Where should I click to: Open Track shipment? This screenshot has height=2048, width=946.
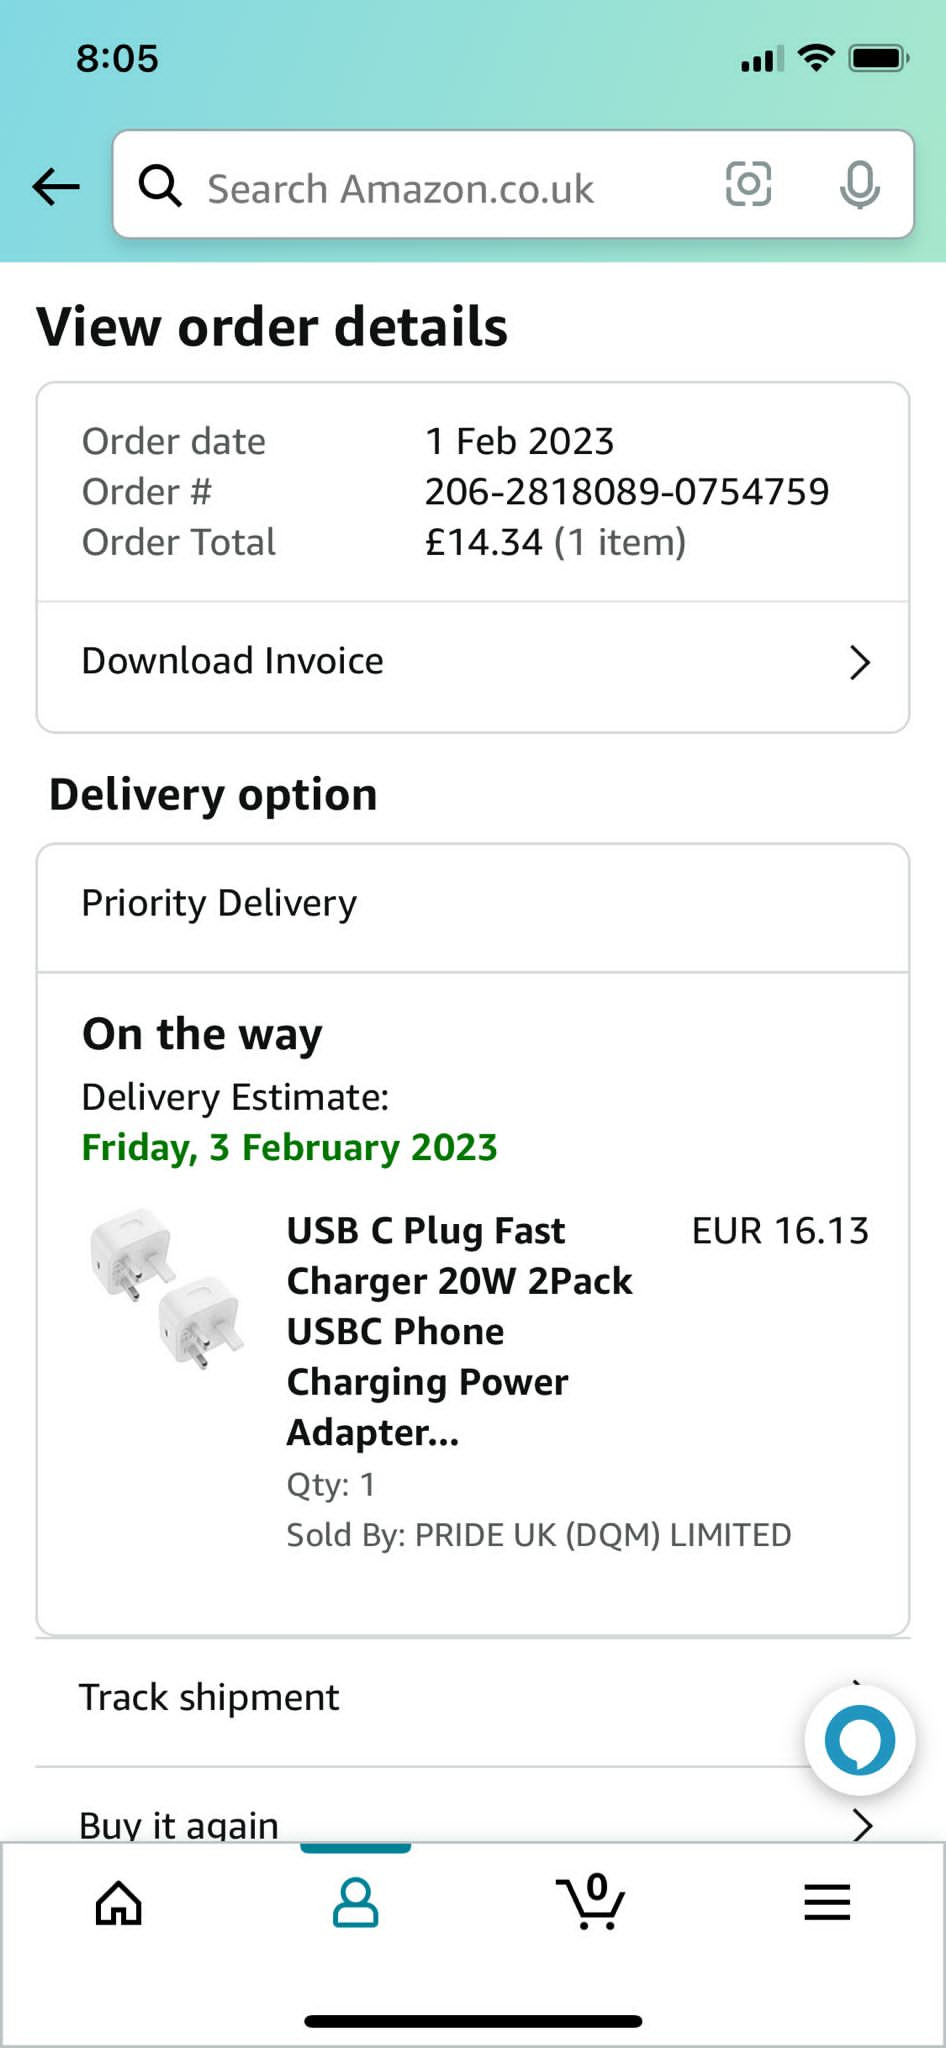tap(400, 1698)
